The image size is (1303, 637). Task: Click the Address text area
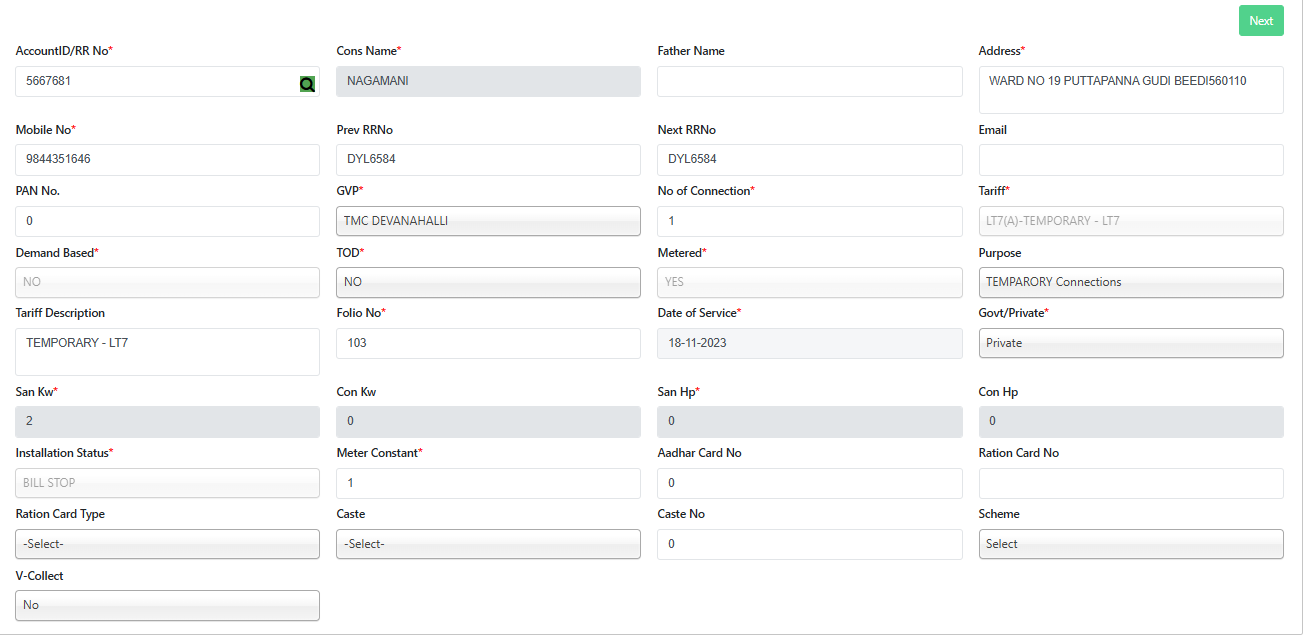pos(1131,90)
